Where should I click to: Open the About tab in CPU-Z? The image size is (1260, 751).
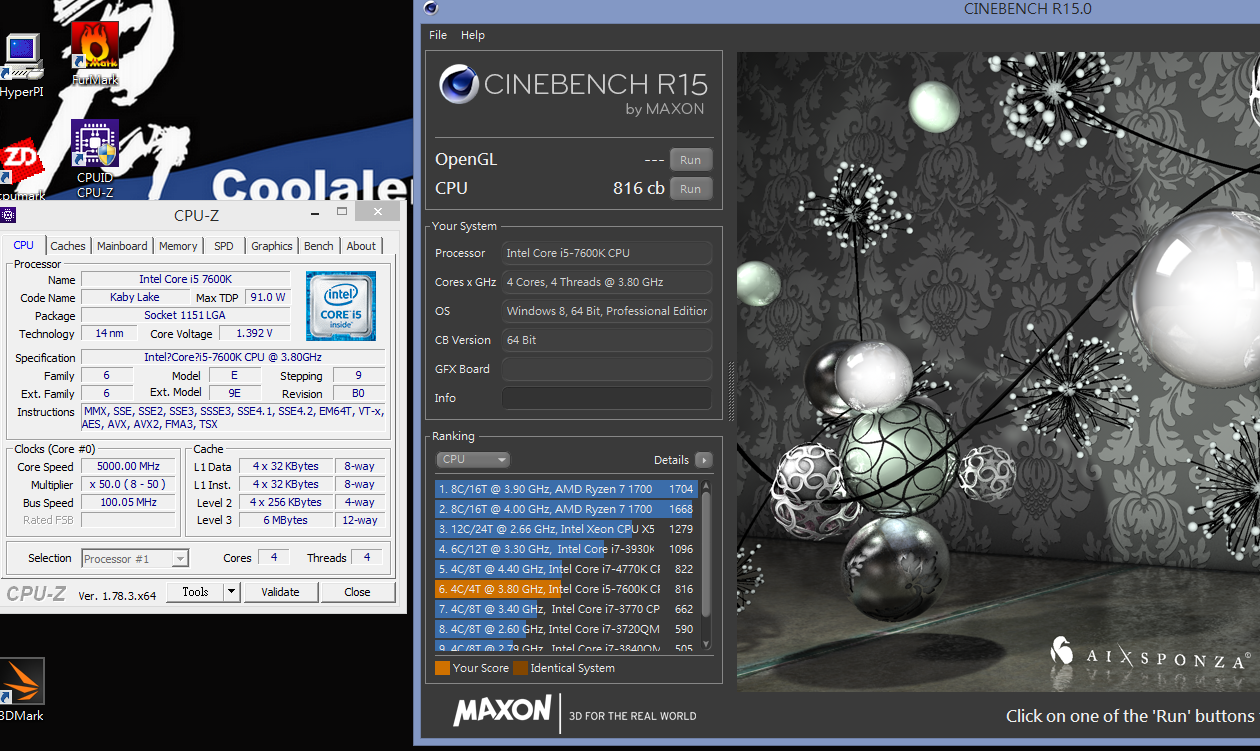tap(361, 246)
